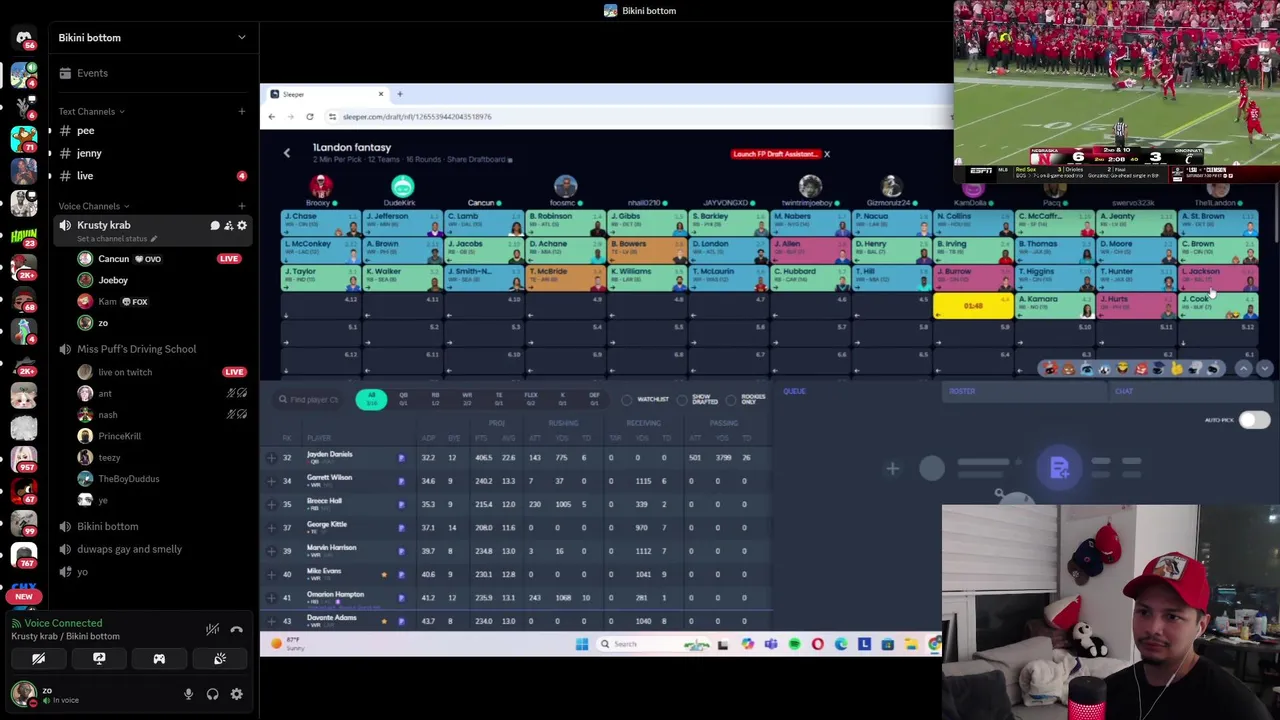
Task: Launch FP Draft Assistant button
Action: pos(775,154)
